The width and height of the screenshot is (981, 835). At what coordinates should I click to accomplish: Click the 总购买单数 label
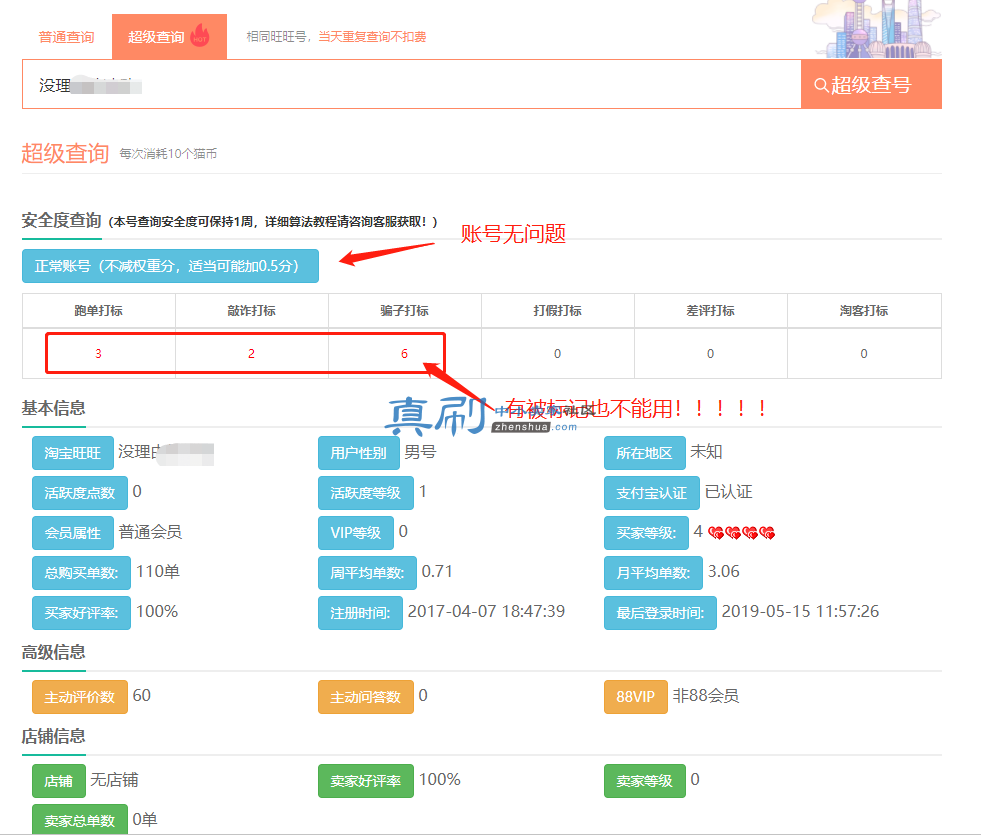point(81,573)
